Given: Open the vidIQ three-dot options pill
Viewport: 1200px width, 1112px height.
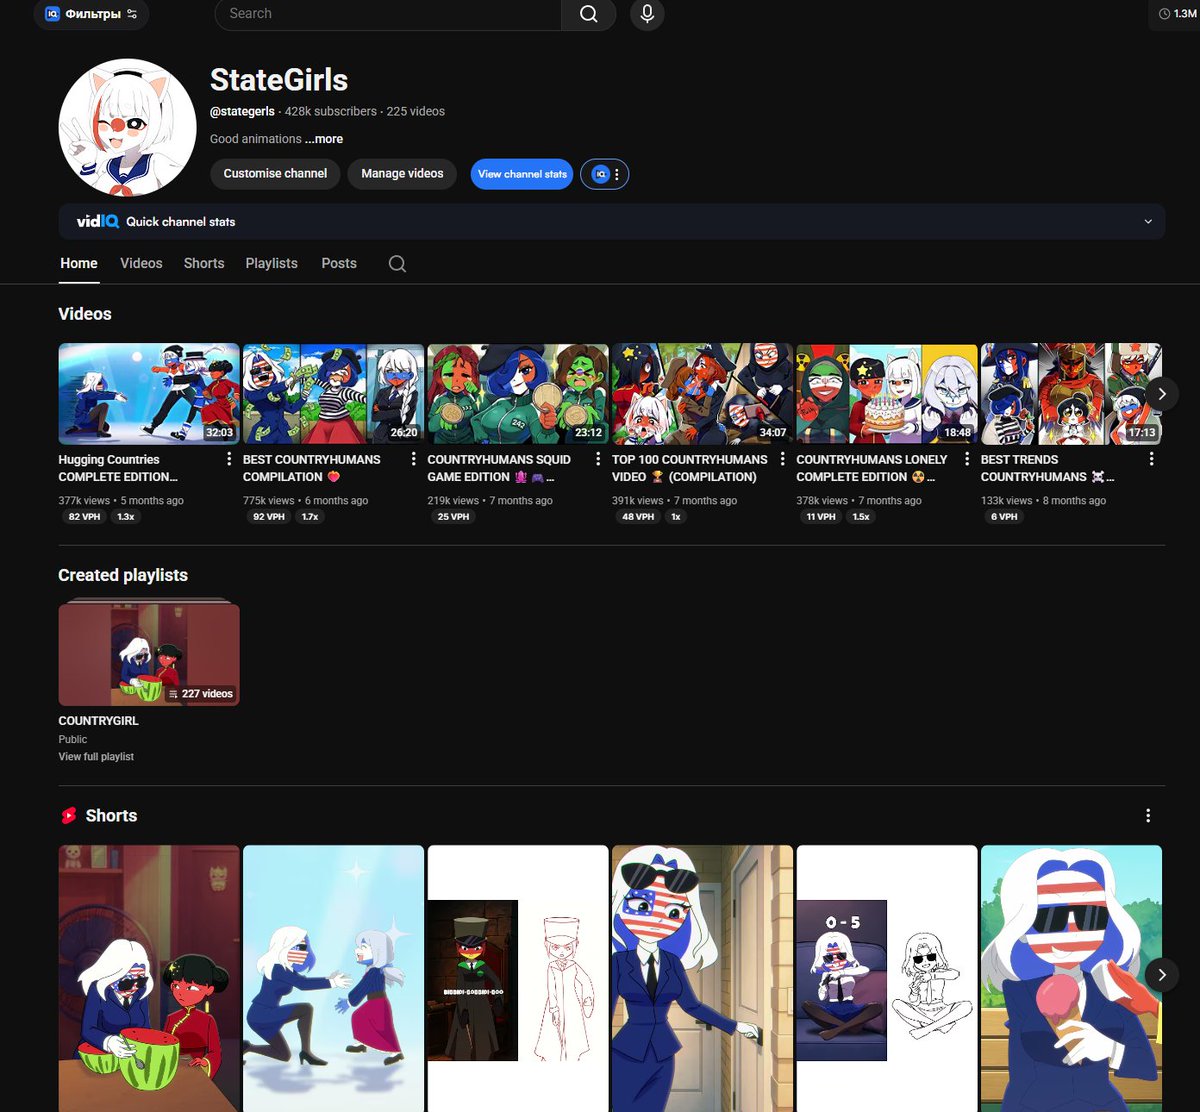Looking at the screenshot, I should pyautogui.click(x=605, y=174).
